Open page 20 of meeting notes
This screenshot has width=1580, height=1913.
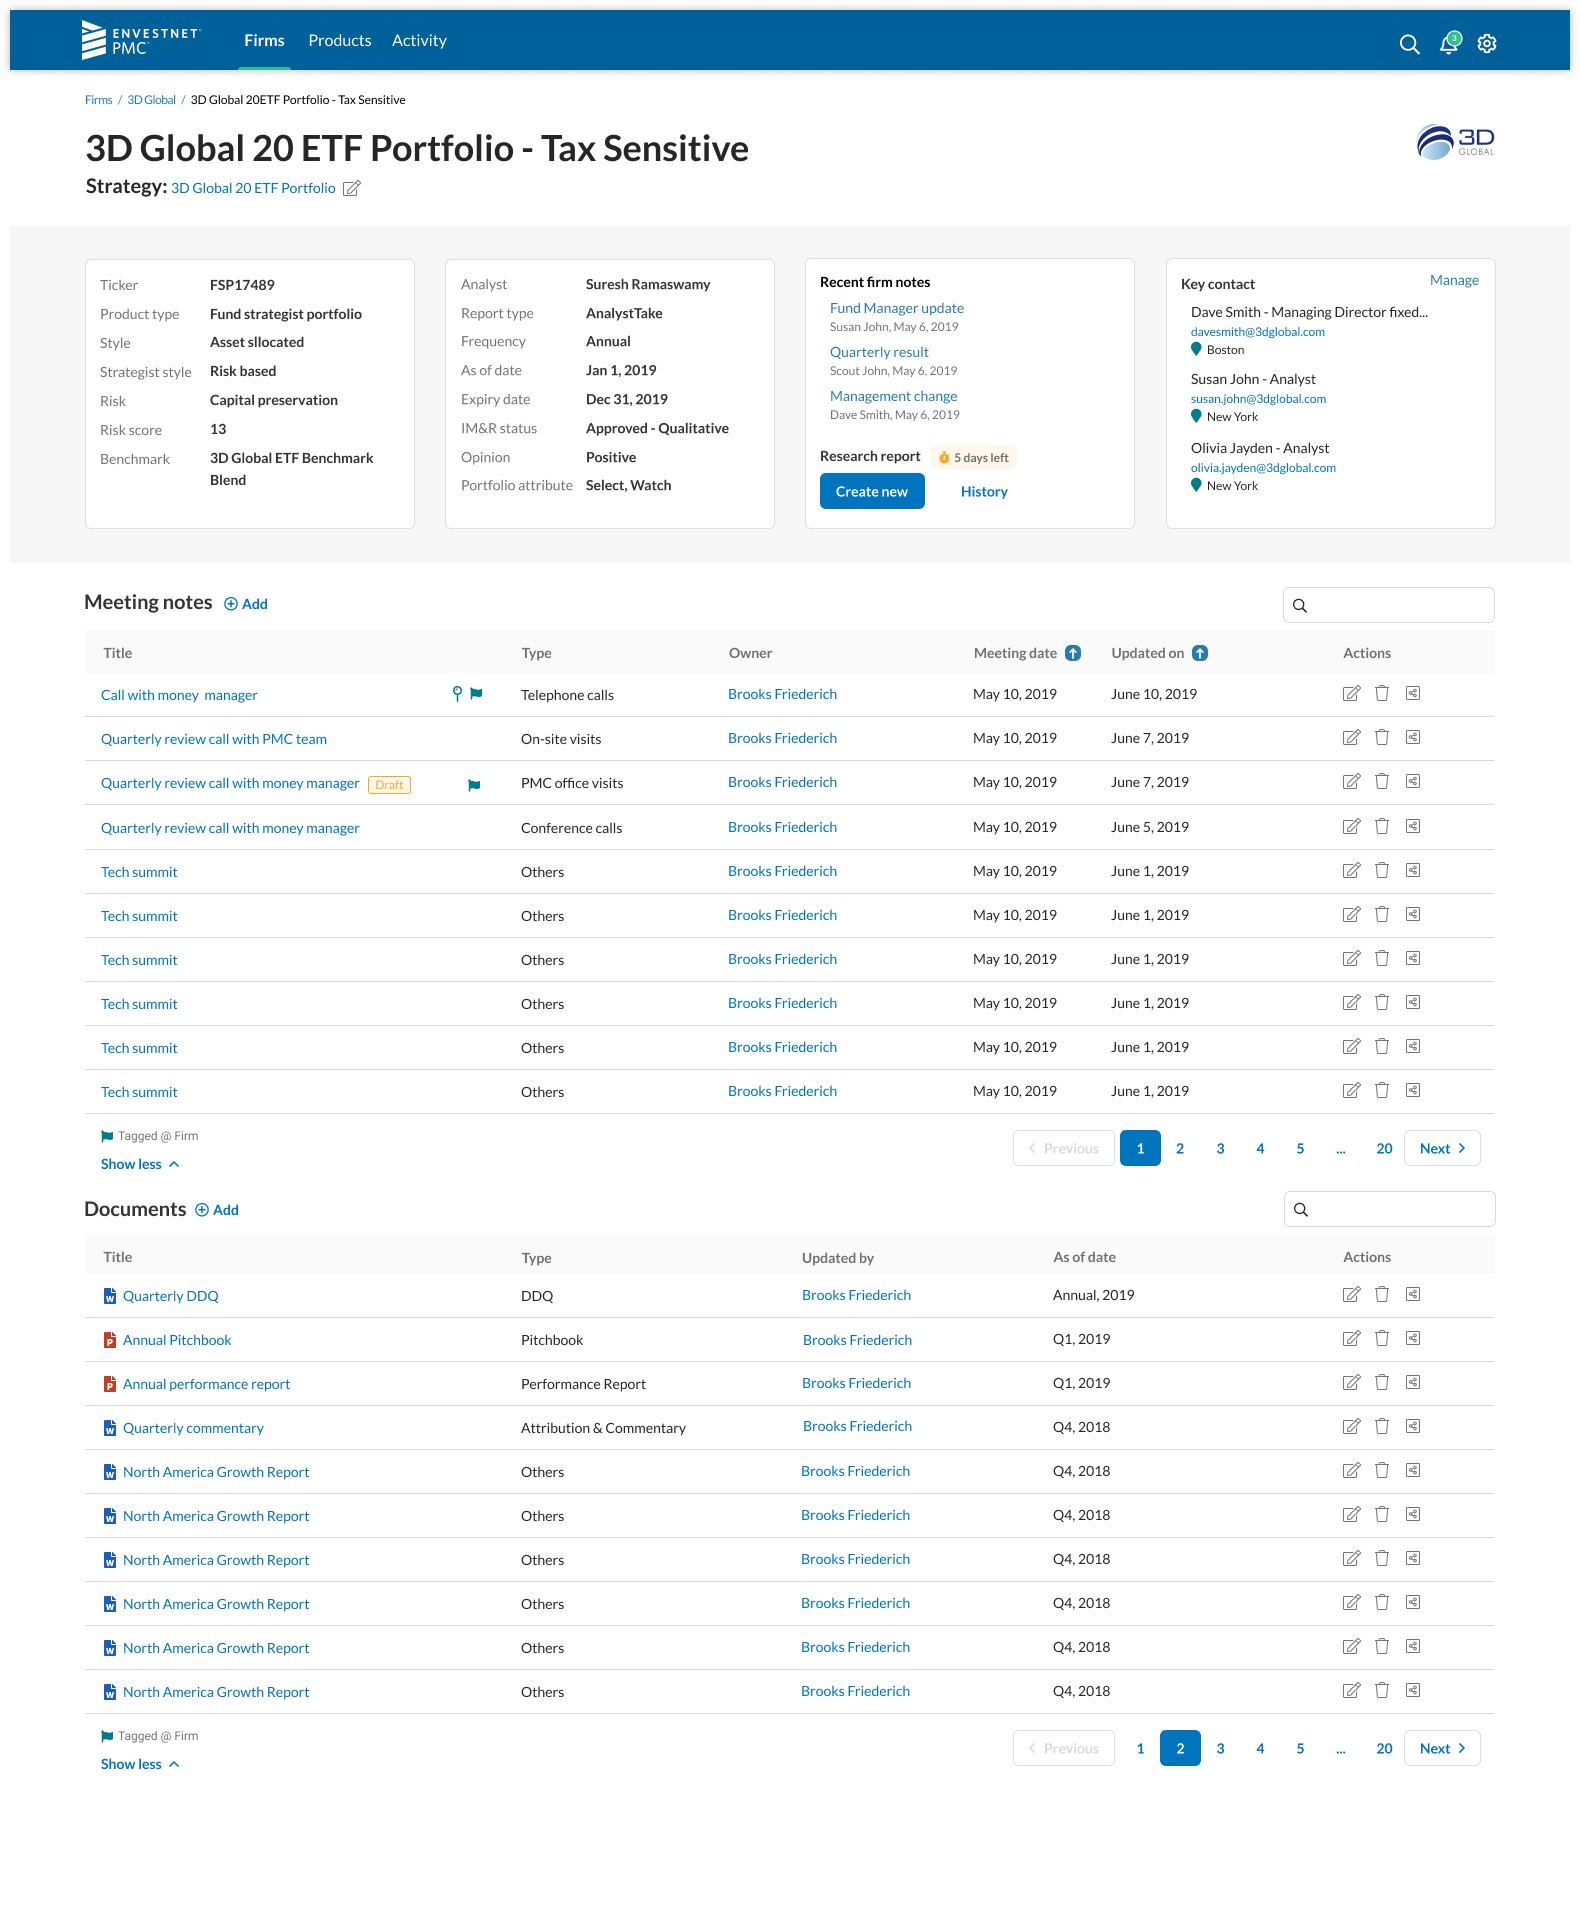1384,1149
